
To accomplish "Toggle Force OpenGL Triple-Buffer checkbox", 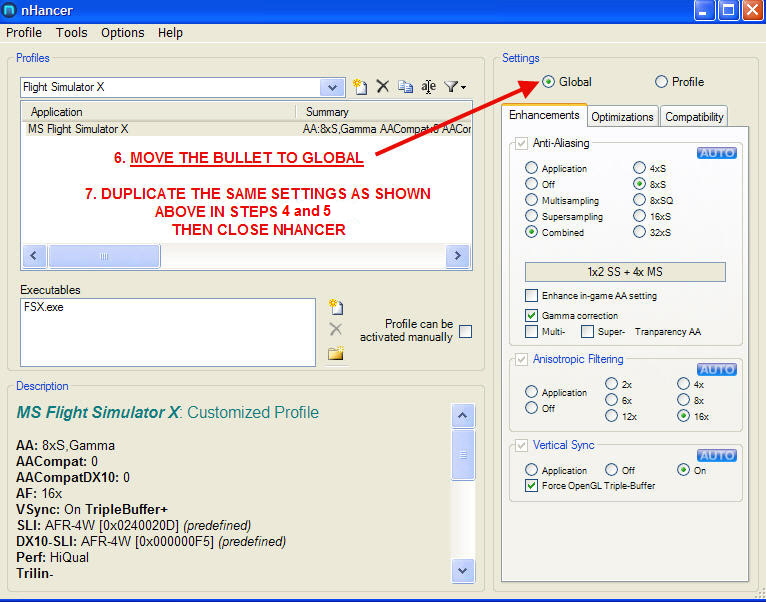I will tap(531, 485).
